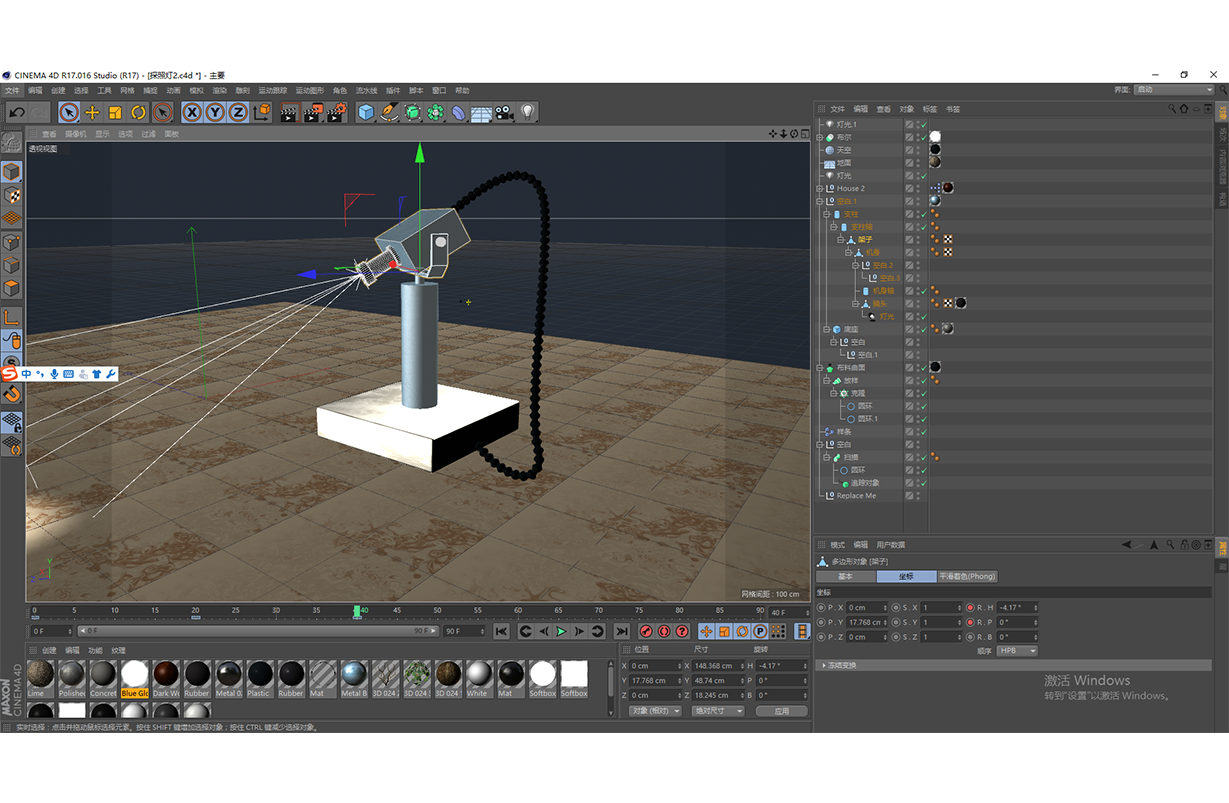The height and width of the screenshot is (803, 1229).
Task: Open the HPB rotation order dropdown
Action: tap(1017, 651)
